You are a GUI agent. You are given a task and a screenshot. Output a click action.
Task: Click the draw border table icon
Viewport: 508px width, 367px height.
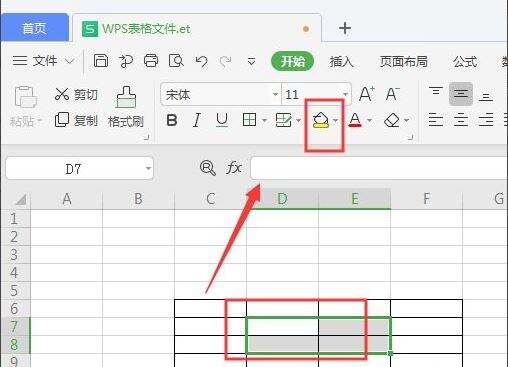(284, 120)
